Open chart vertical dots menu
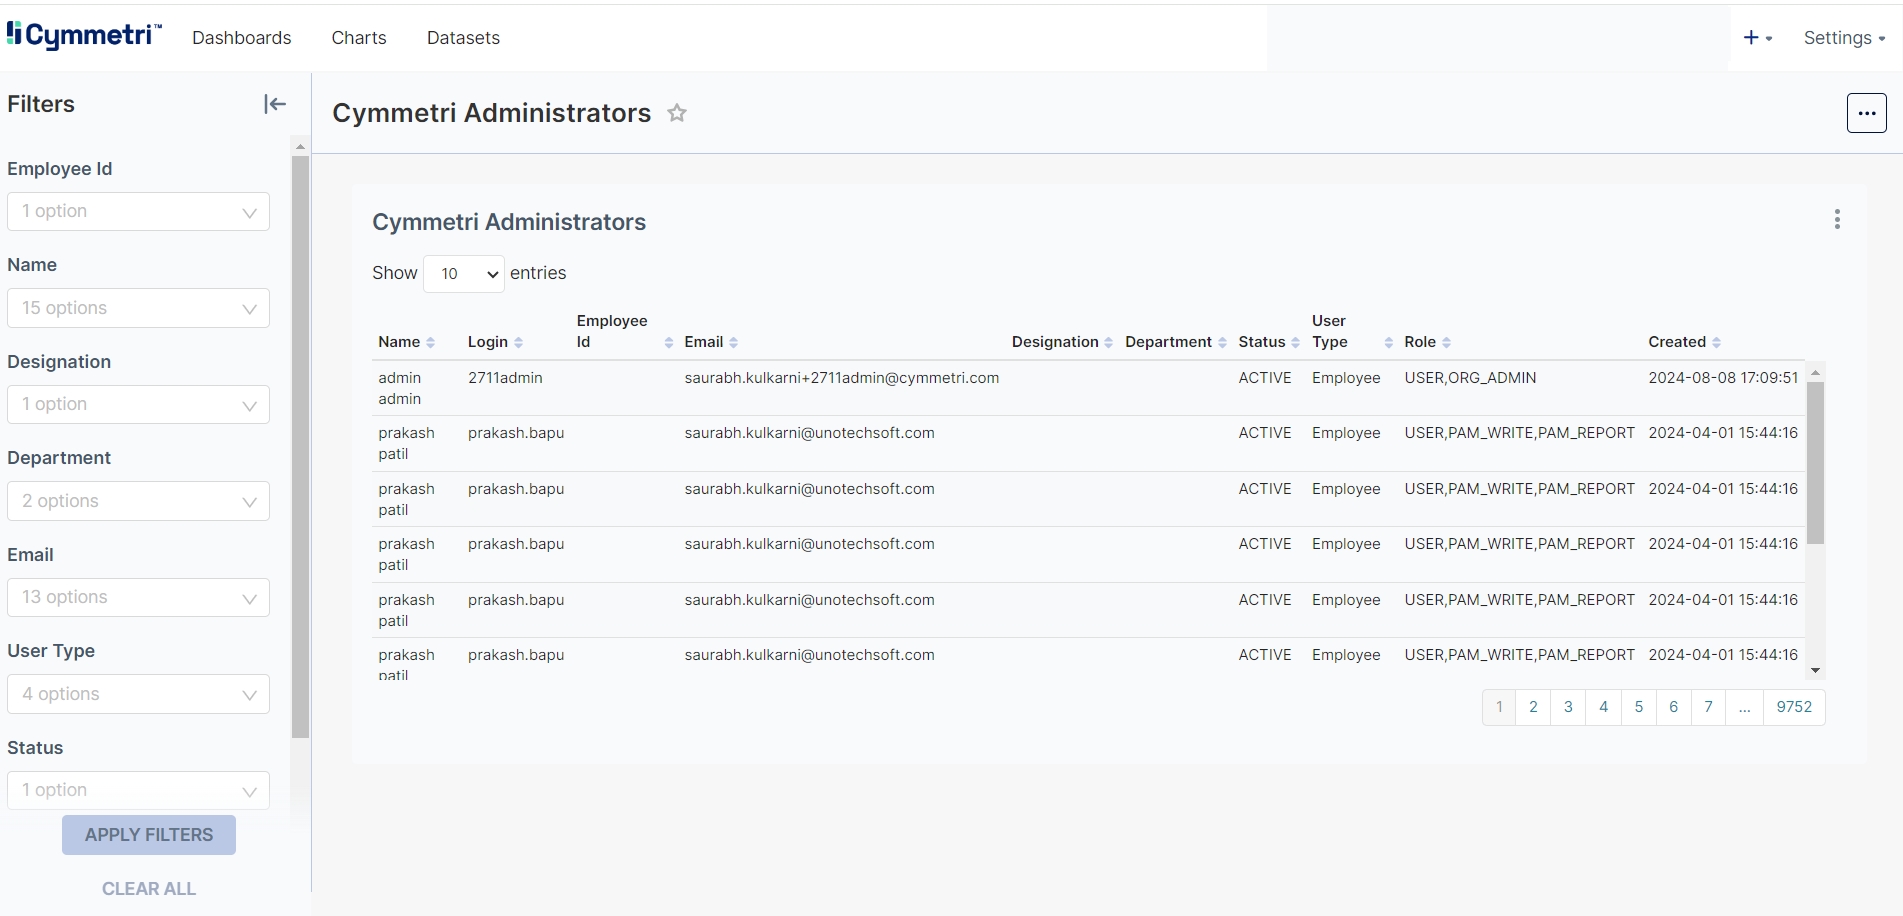 [x=1837, y=220]
